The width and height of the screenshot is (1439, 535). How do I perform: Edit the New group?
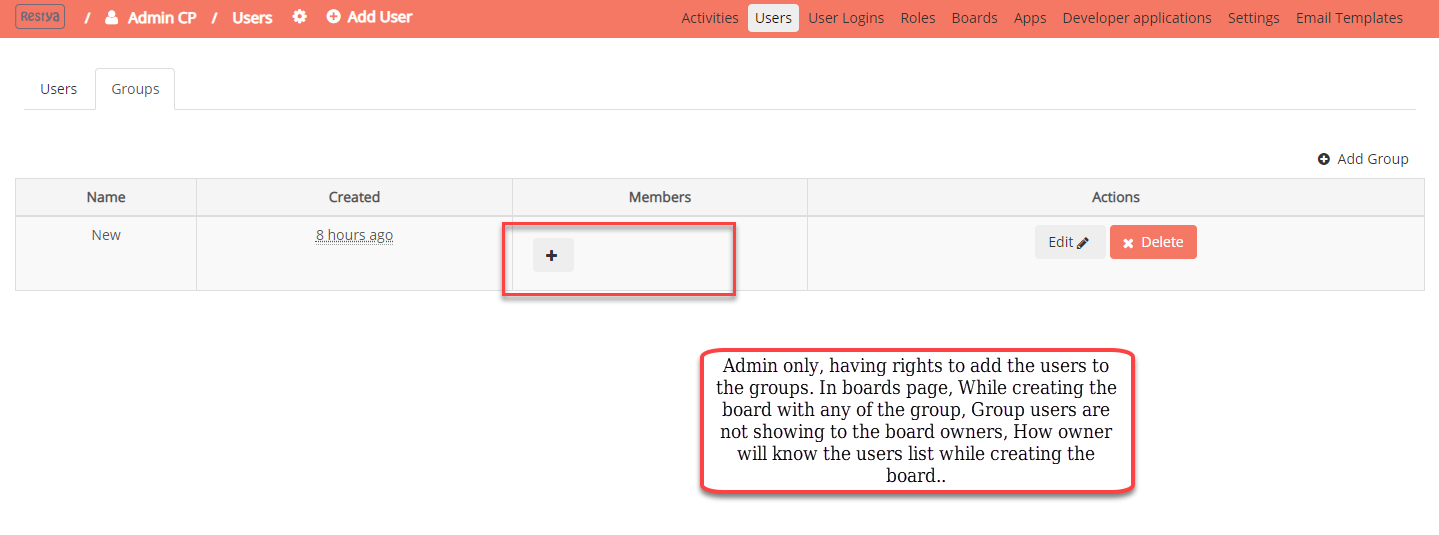[x=1070, y=242]
